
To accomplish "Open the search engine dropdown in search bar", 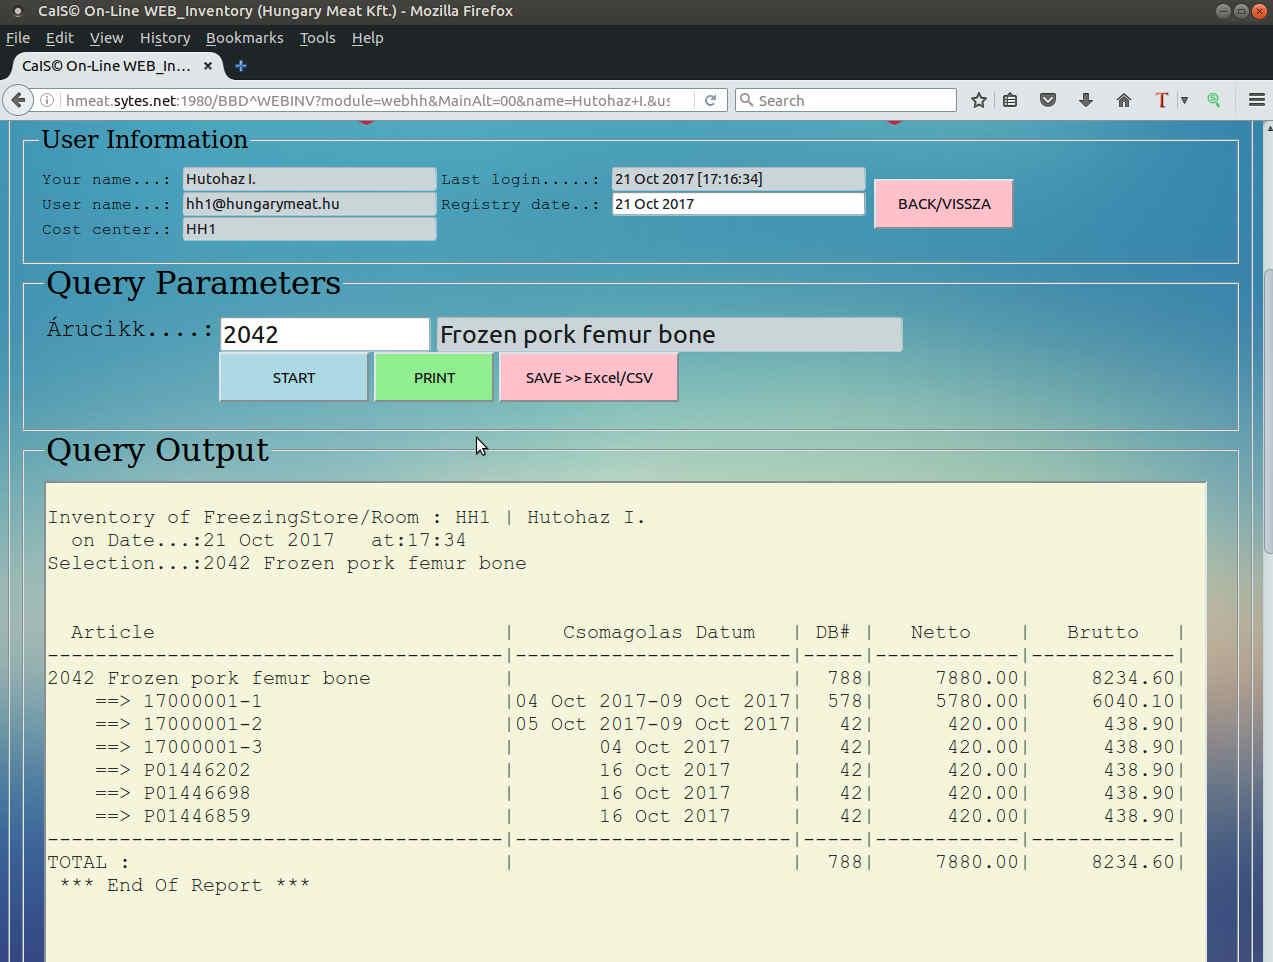I will point(747,100).
